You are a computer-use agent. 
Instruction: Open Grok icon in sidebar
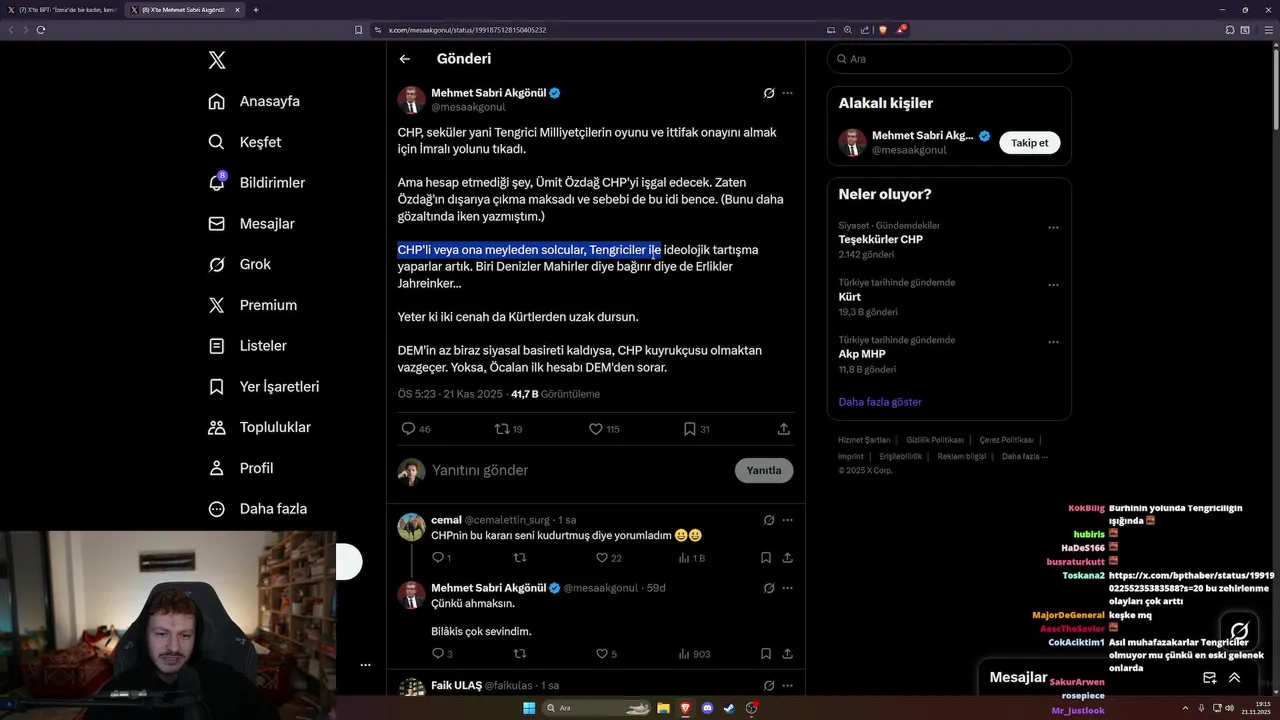tap(216, 264)
